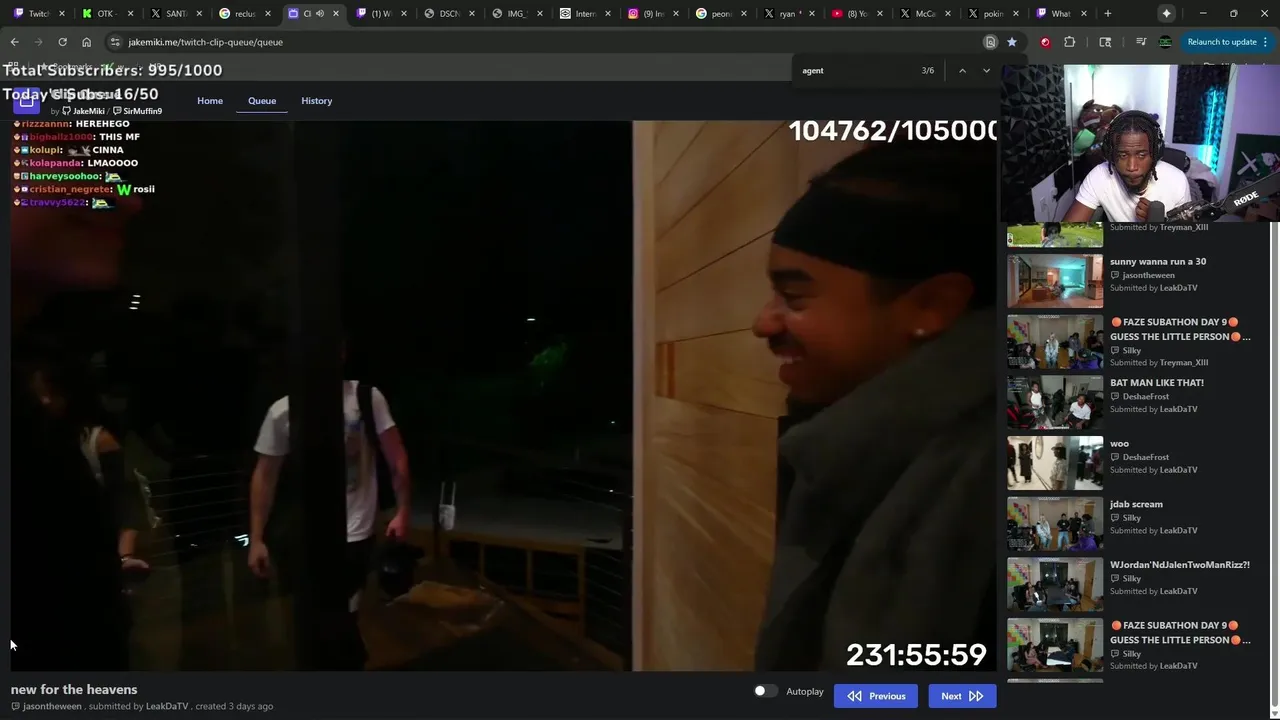
Task: Select the 'WJordan'NdJalenTwoManRizz?!' clip title
Action: [1180, 565]
